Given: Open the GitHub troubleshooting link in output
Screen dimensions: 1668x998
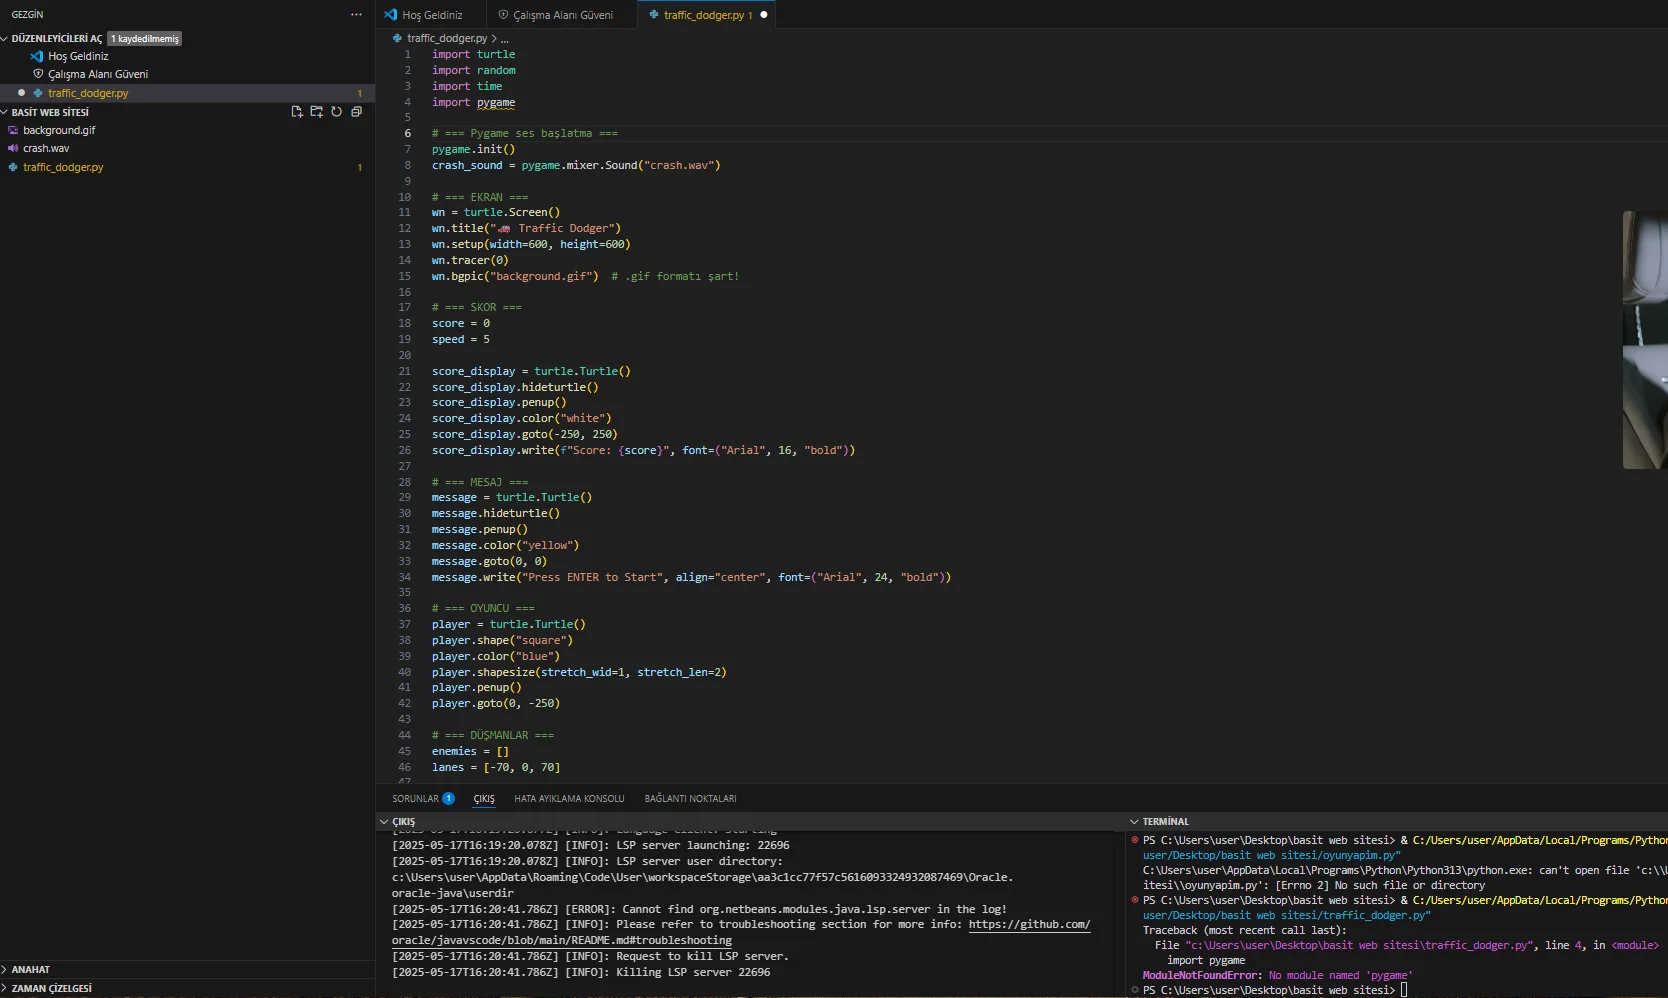Looking at the screenshot, I should [1029, 925].
